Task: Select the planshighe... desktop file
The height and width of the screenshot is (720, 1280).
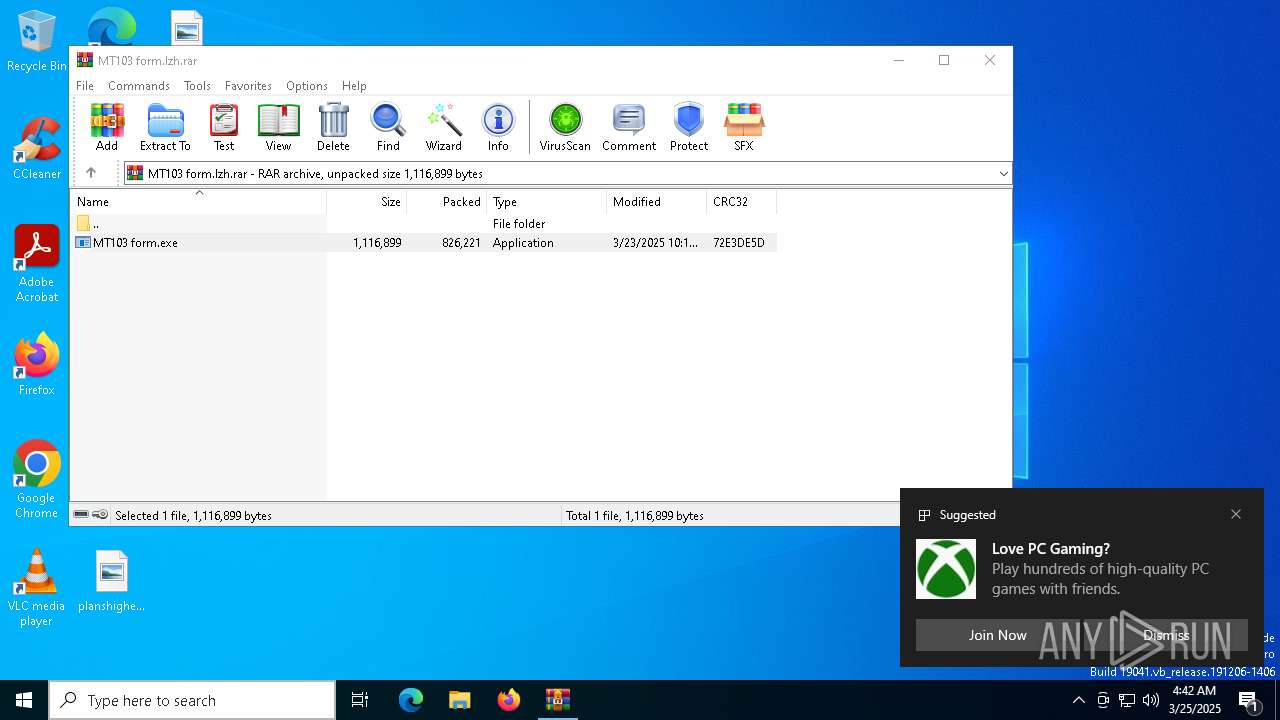Action: pyautogui.click(x=111, y=581)
